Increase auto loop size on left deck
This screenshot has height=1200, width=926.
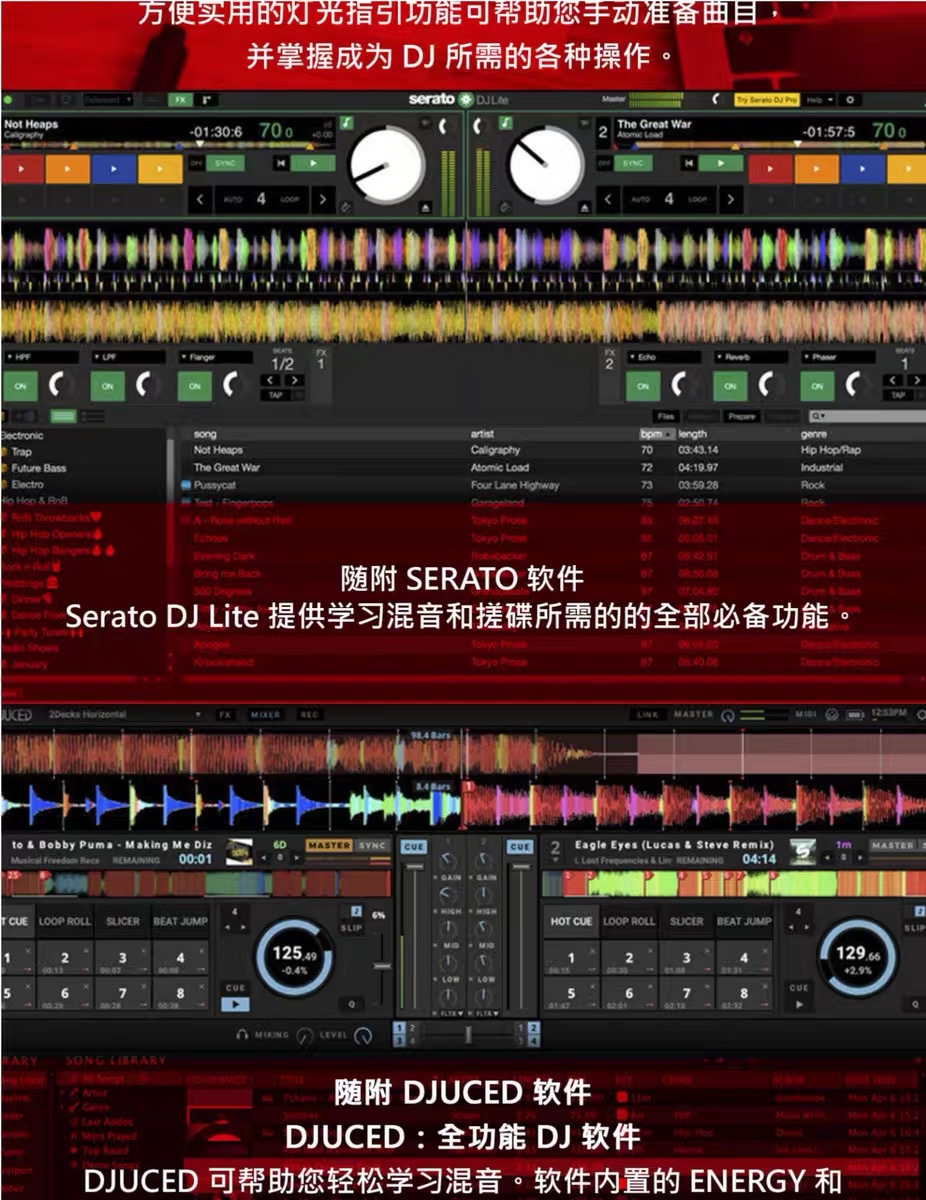[322, 200]
